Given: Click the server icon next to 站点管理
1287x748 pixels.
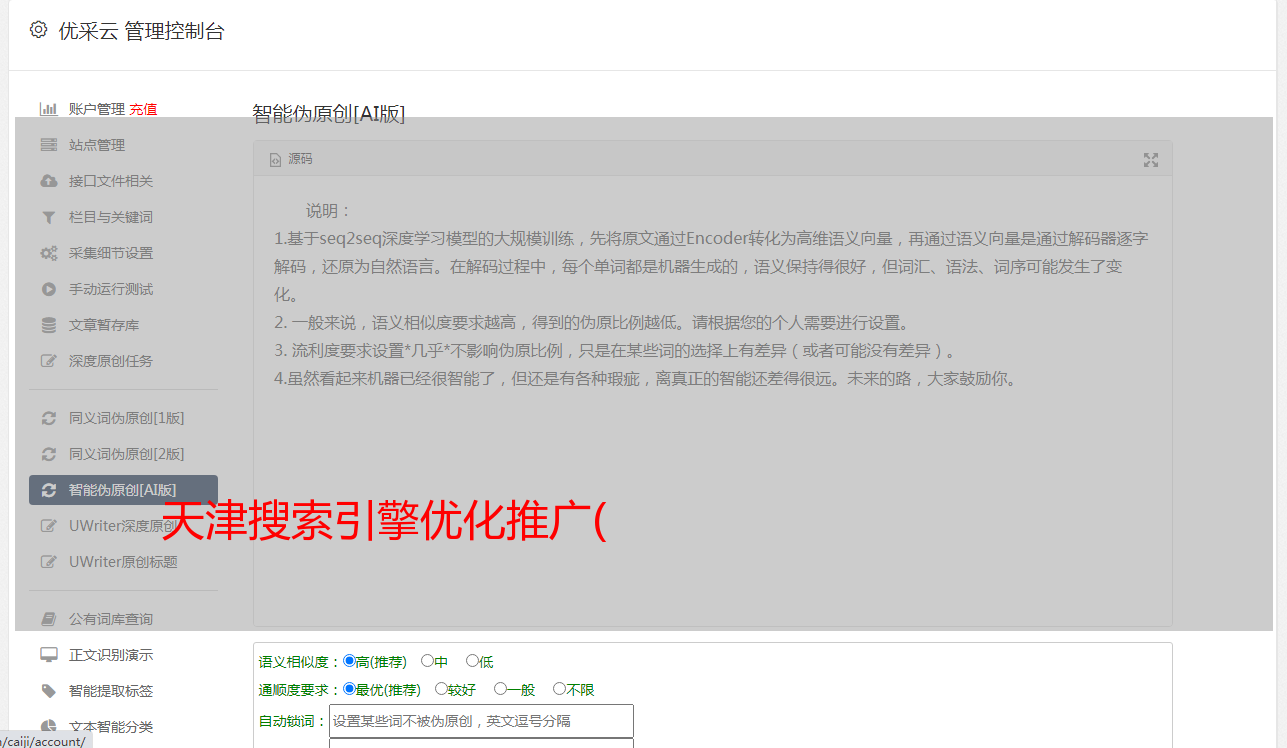Looking at the screenshot, I should [48, 145].
